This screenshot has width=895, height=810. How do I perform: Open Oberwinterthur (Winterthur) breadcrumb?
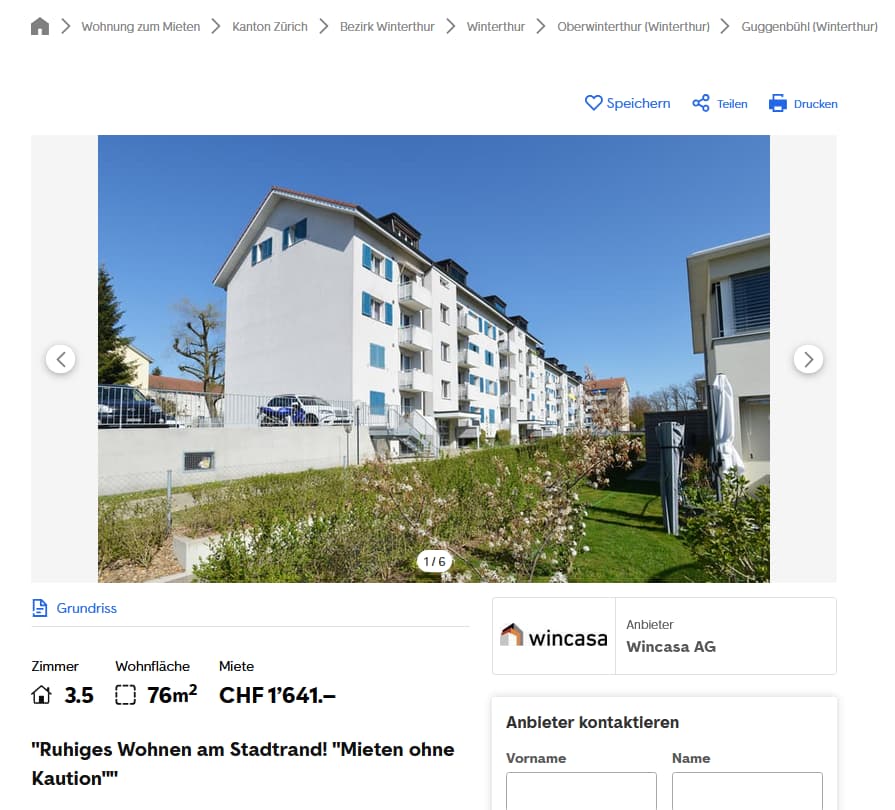[x=634, y=27]
